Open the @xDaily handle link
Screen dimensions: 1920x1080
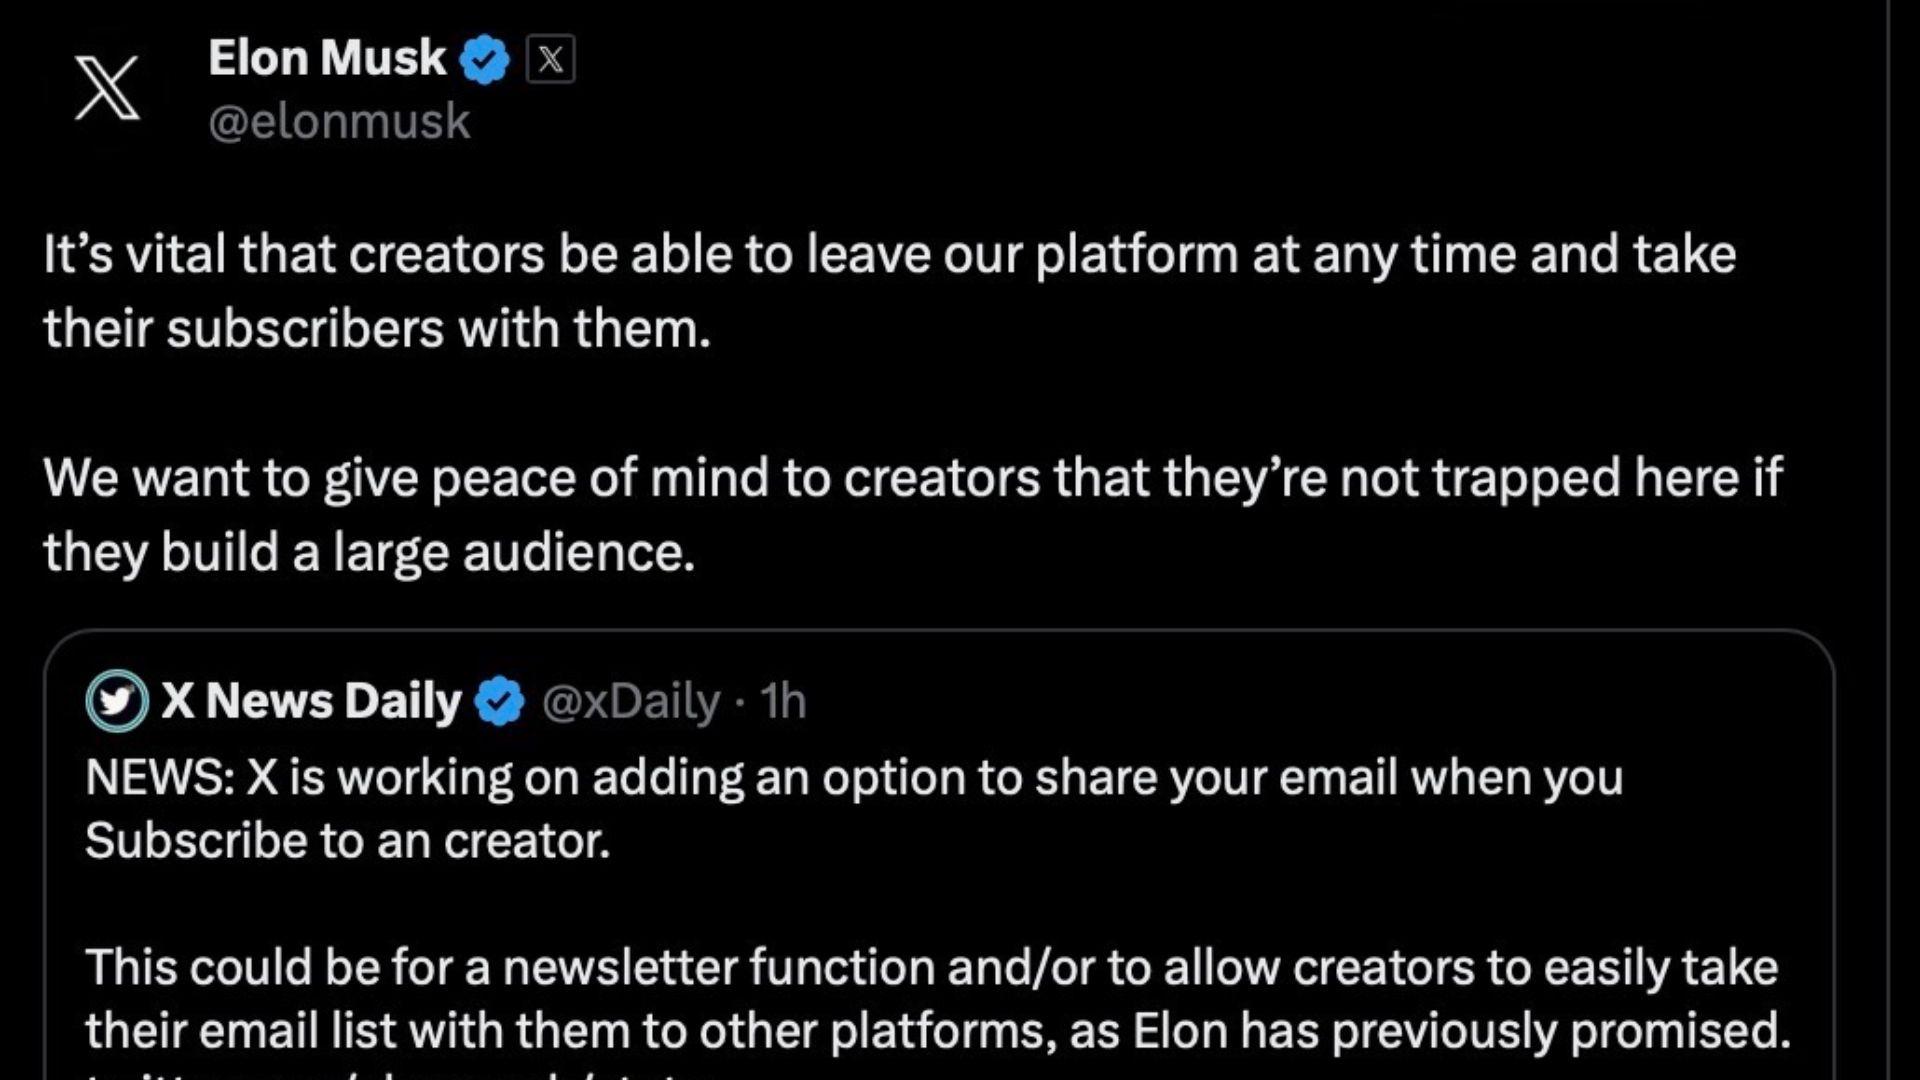(630, 702)
